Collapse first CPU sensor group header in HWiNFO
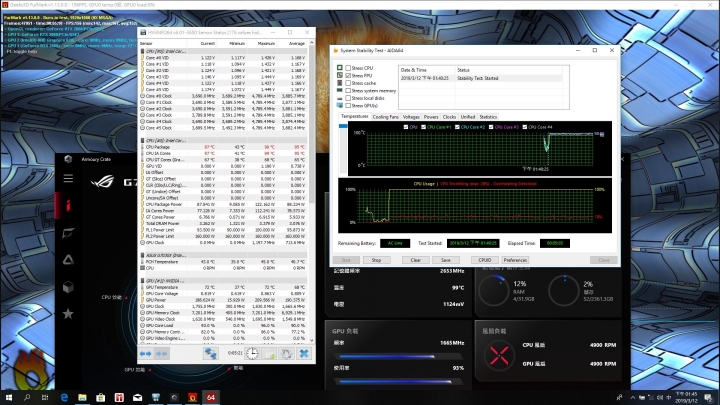 (224, 51)
